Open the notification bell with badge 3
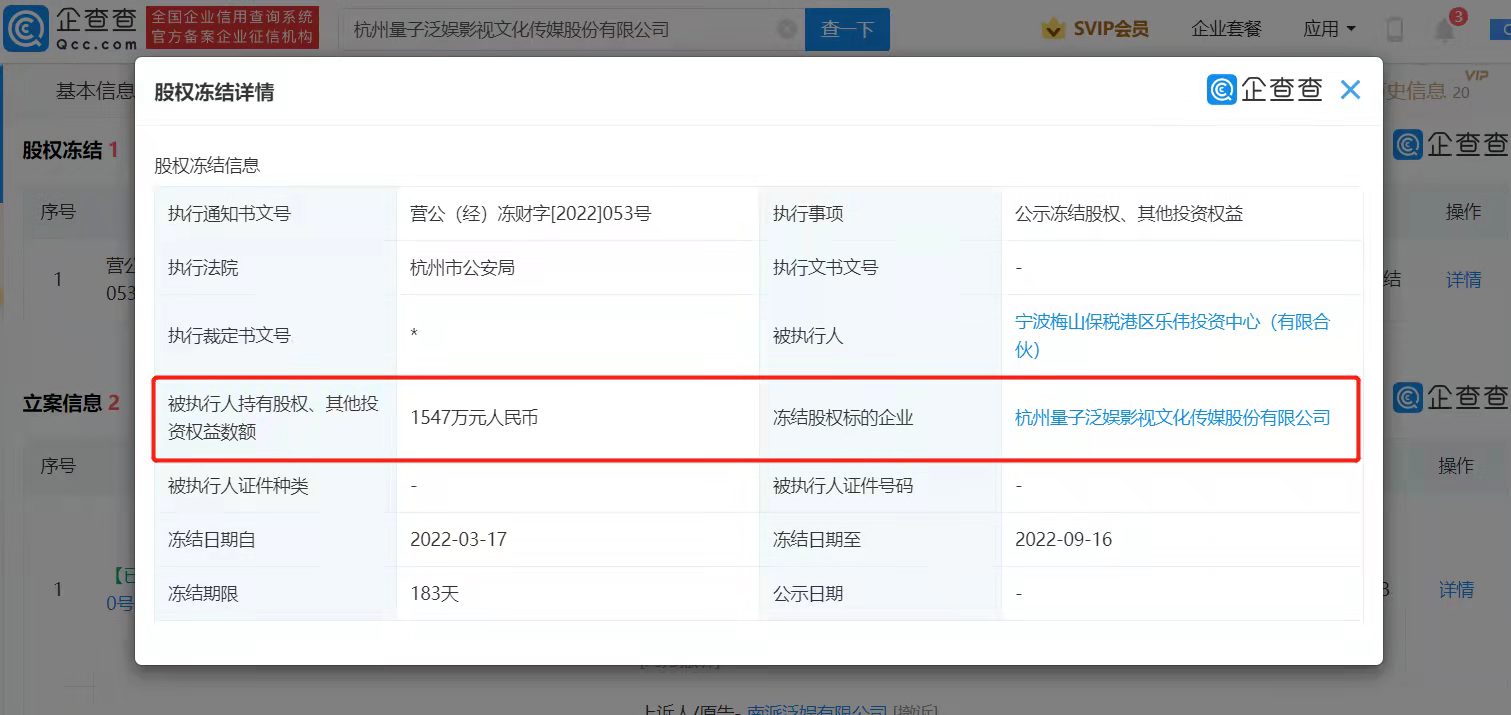This screenshot has width=1511, height=715. pyautogui.click(x=1448, y=29)
